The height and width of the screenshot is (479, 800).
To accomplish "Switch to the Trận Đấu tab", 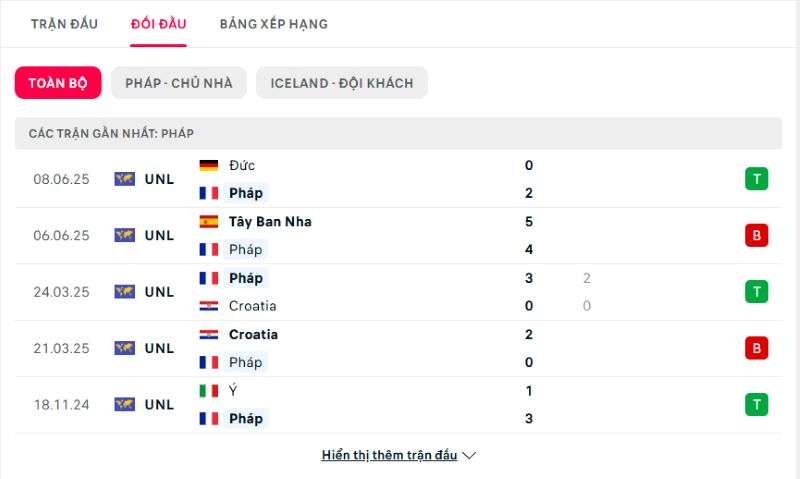I will [64, 24].
